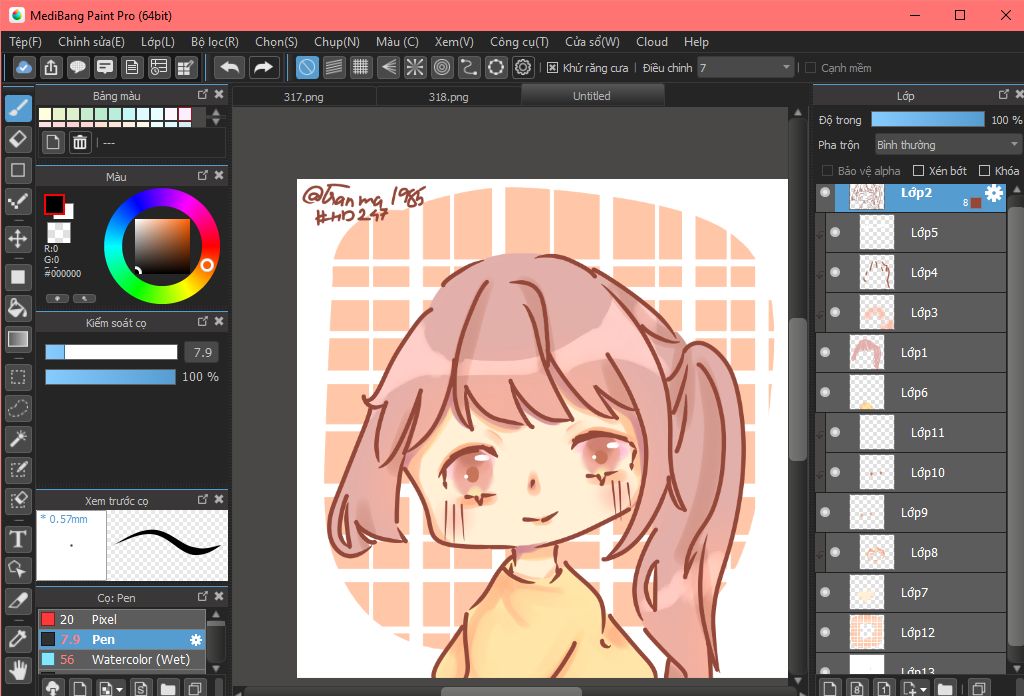The width and height of the screenshot is (1024, 696).
Task: Click the cloud save icon in toolbar
Action: (24, 67)
